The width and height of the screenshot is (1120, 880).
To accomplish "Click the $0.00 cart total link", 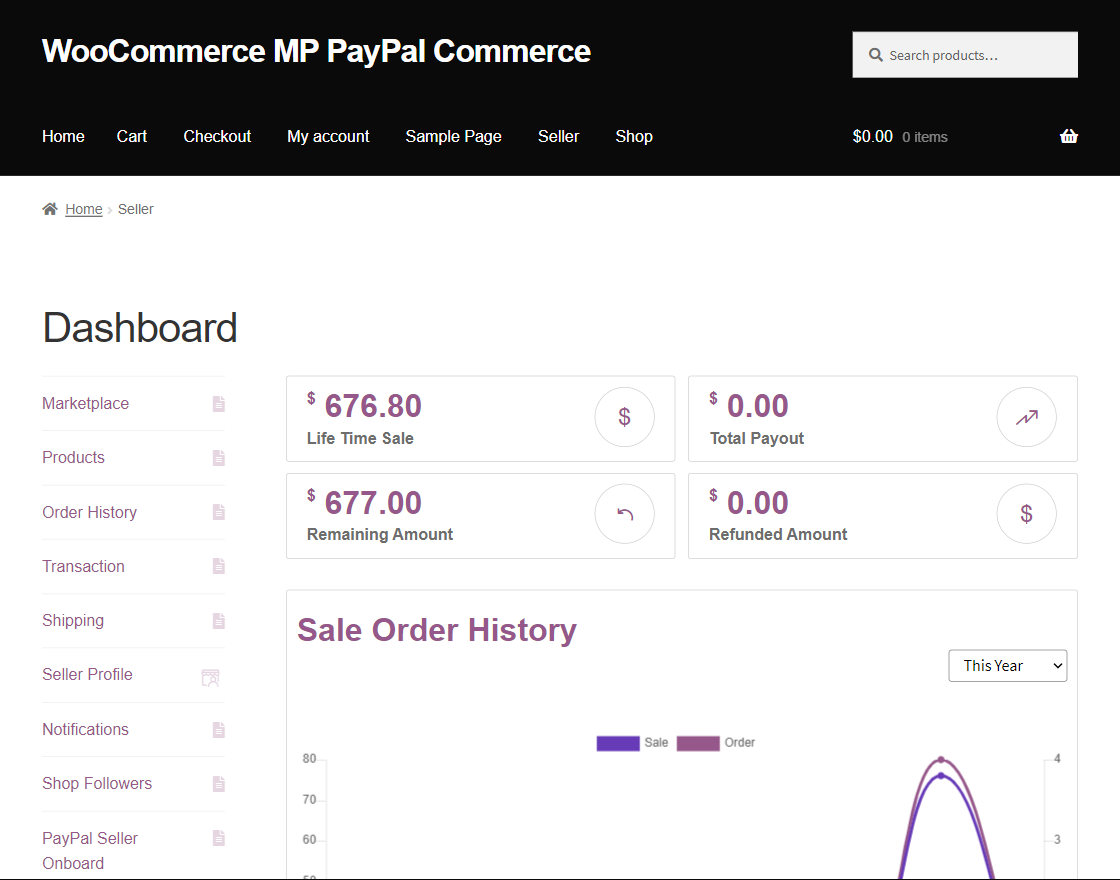I will click(x=872, y=137).
